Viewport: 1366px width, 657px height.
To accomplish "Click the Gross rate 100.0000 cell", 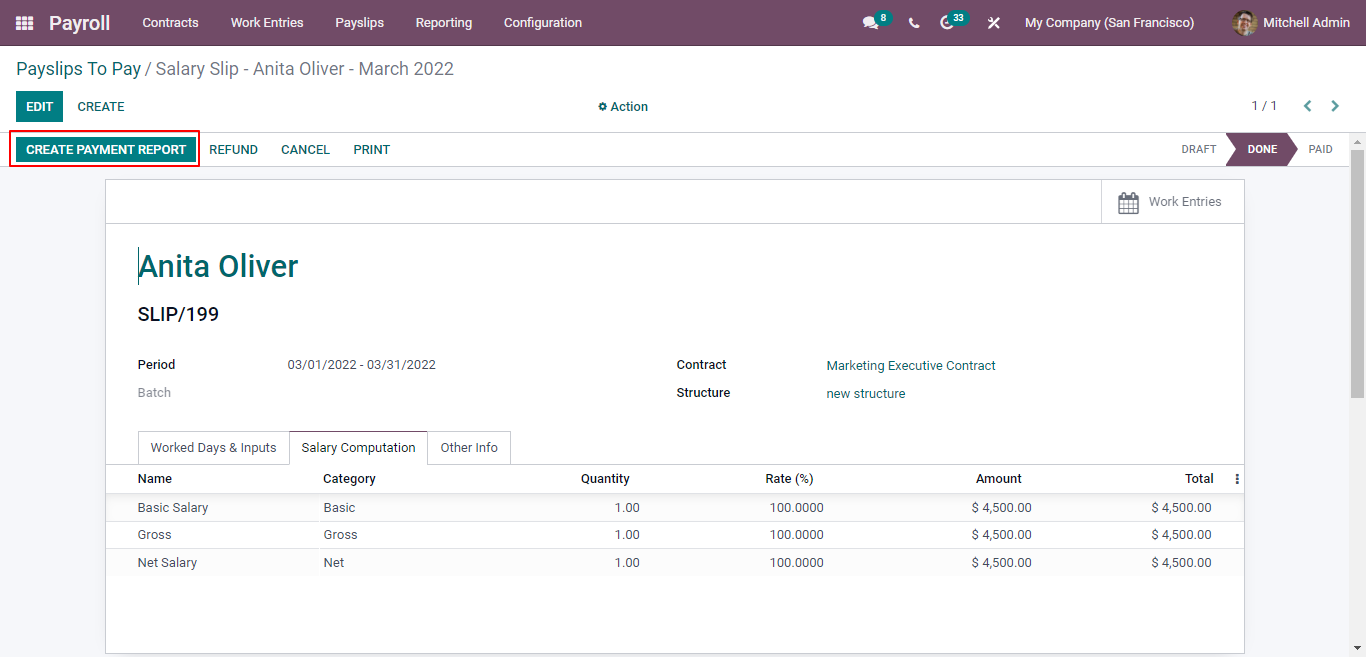I will [x=796, y=535].
